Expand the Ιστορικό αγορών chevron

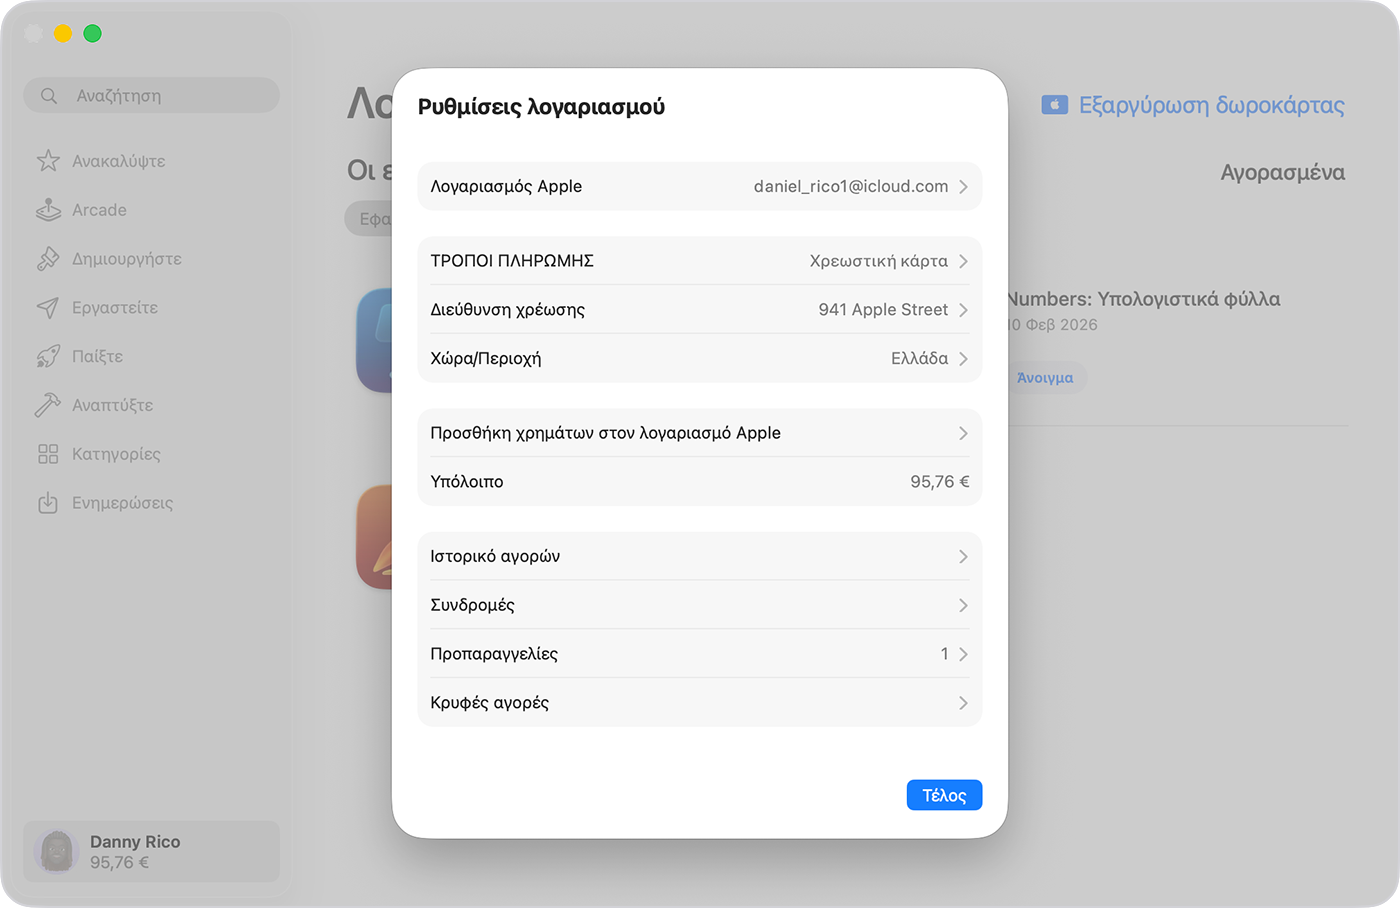coord(963,556)
